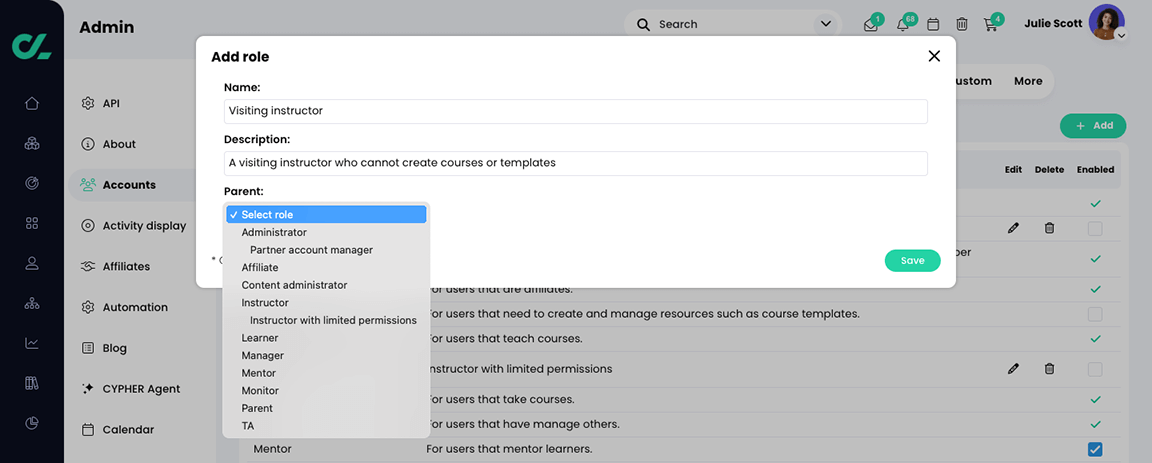Click into the Name input field
1152x463 pixels.
click(x=575, y=111)
